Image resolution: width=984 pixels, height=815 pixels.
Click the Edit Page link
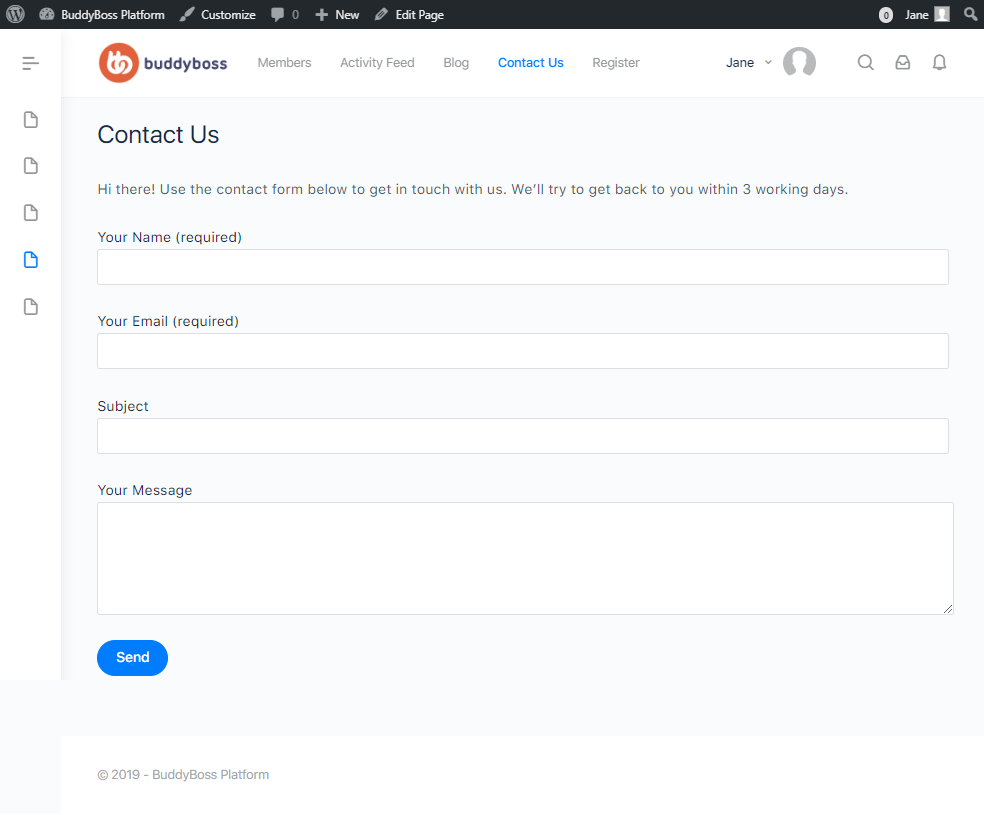pyautogui.click(x=409, y=14)
